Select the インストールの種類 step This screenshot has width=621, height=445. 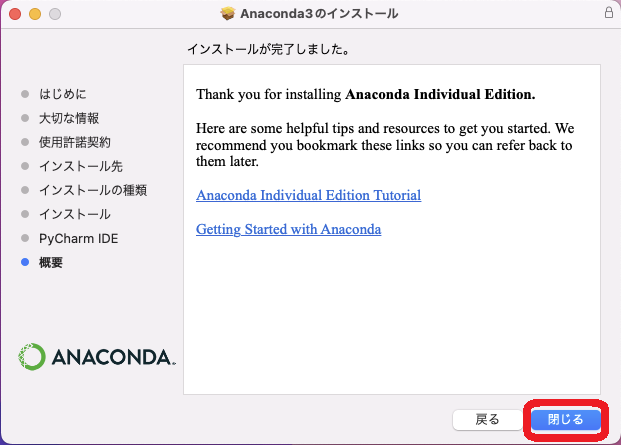[x=93, y=190]
